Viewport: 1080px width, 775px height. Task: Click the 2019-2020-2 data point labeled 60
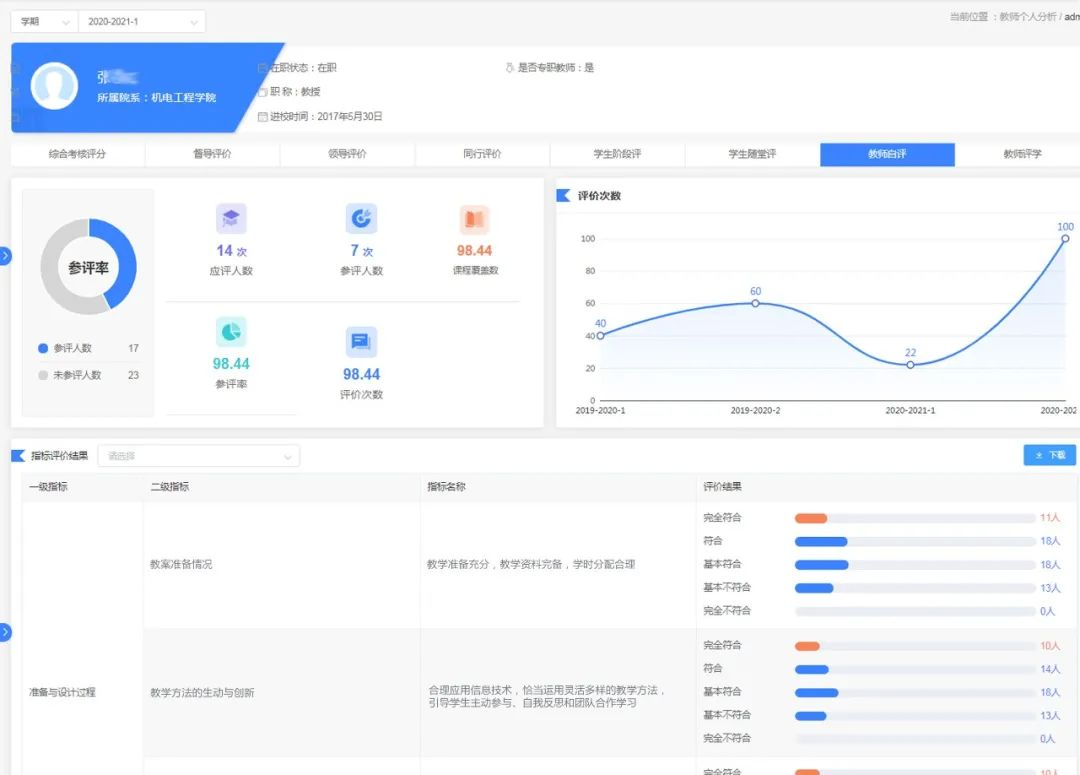click(x=755, y=303)
